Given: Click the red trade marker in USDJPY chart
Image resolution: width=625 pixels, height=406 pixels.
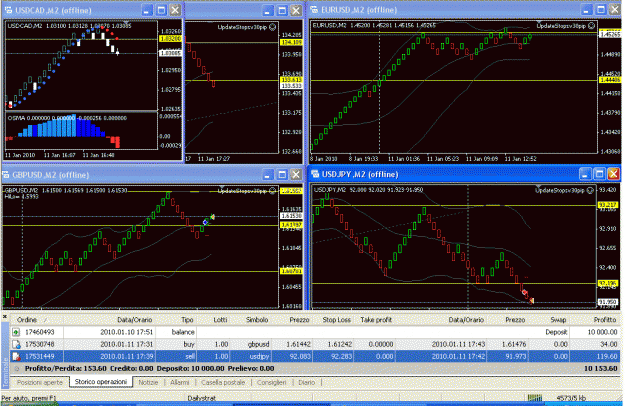Looking at the screenshot, I should click(x=524, y=292).
